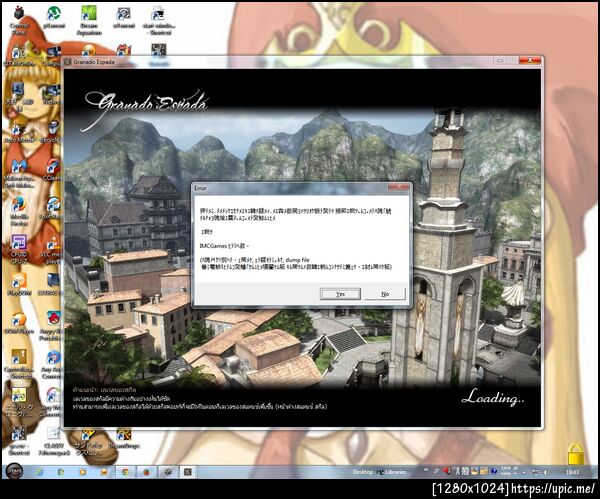Open the Mozilla Firefox desktop shortcut
The height and width of the screenshot is (499, 600).
coord(19,210)
